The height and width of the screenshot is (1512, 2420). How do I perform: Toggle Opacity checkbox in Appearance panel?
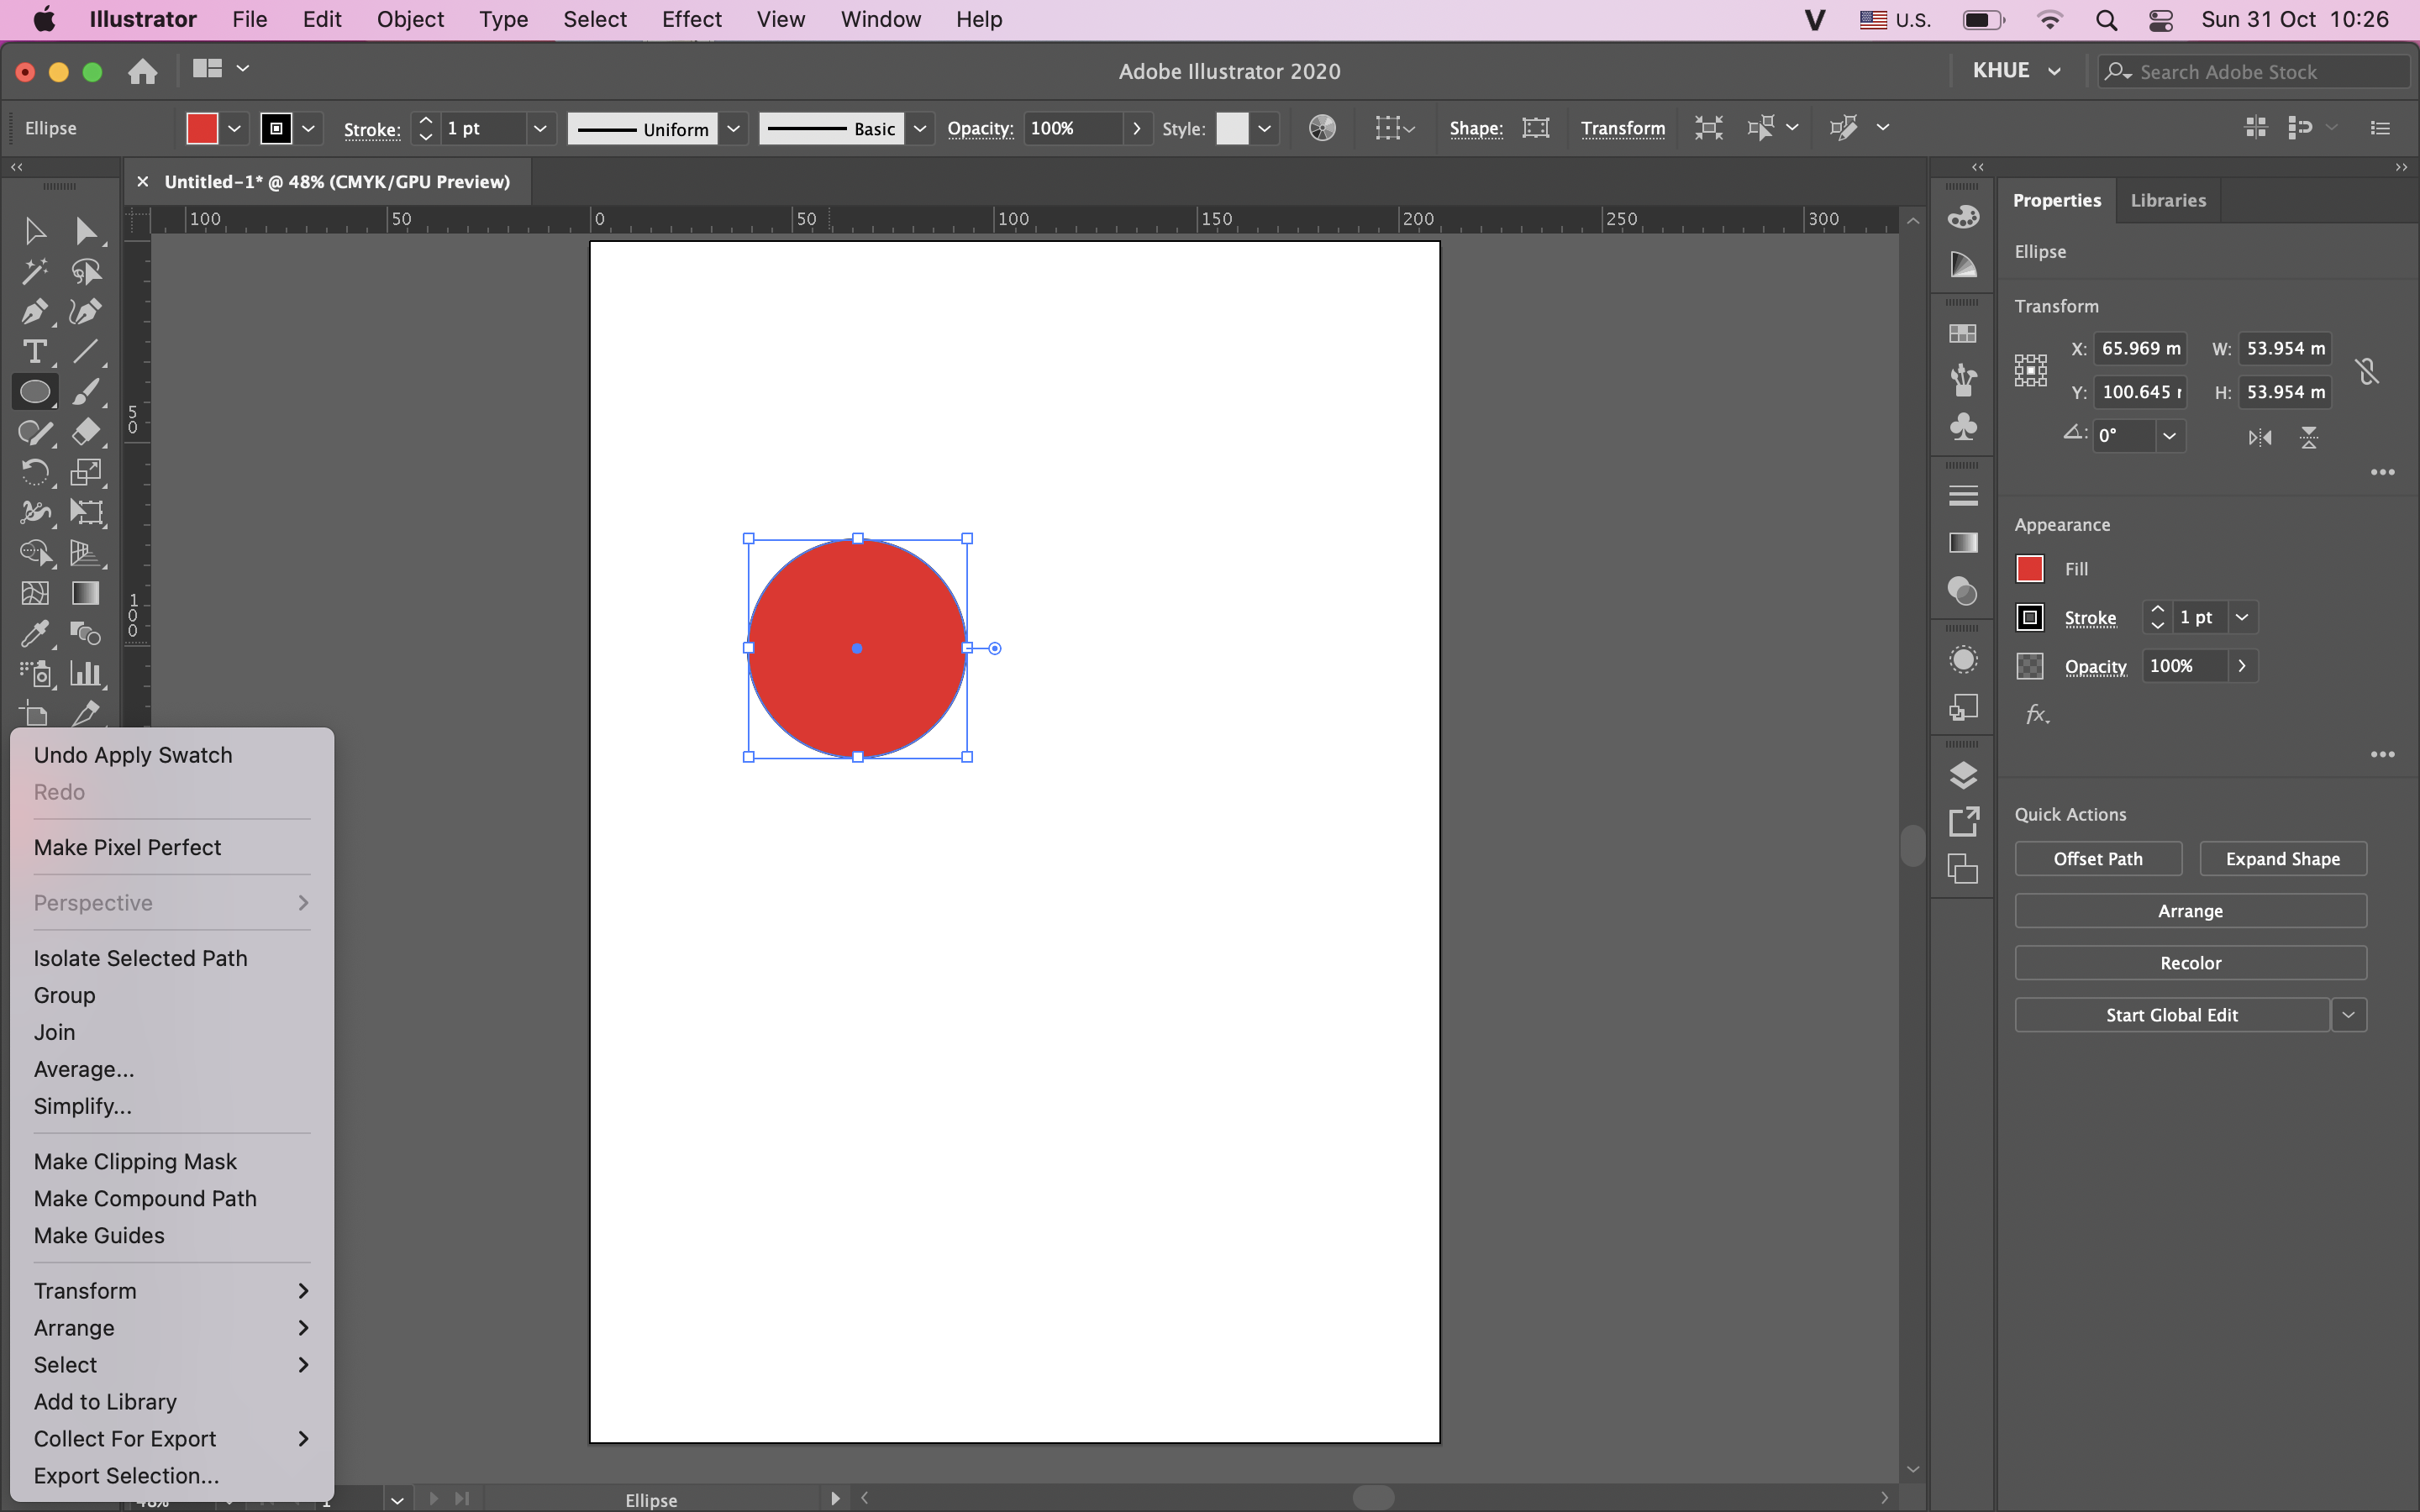pyautogui.click(x=2030, y=664)
